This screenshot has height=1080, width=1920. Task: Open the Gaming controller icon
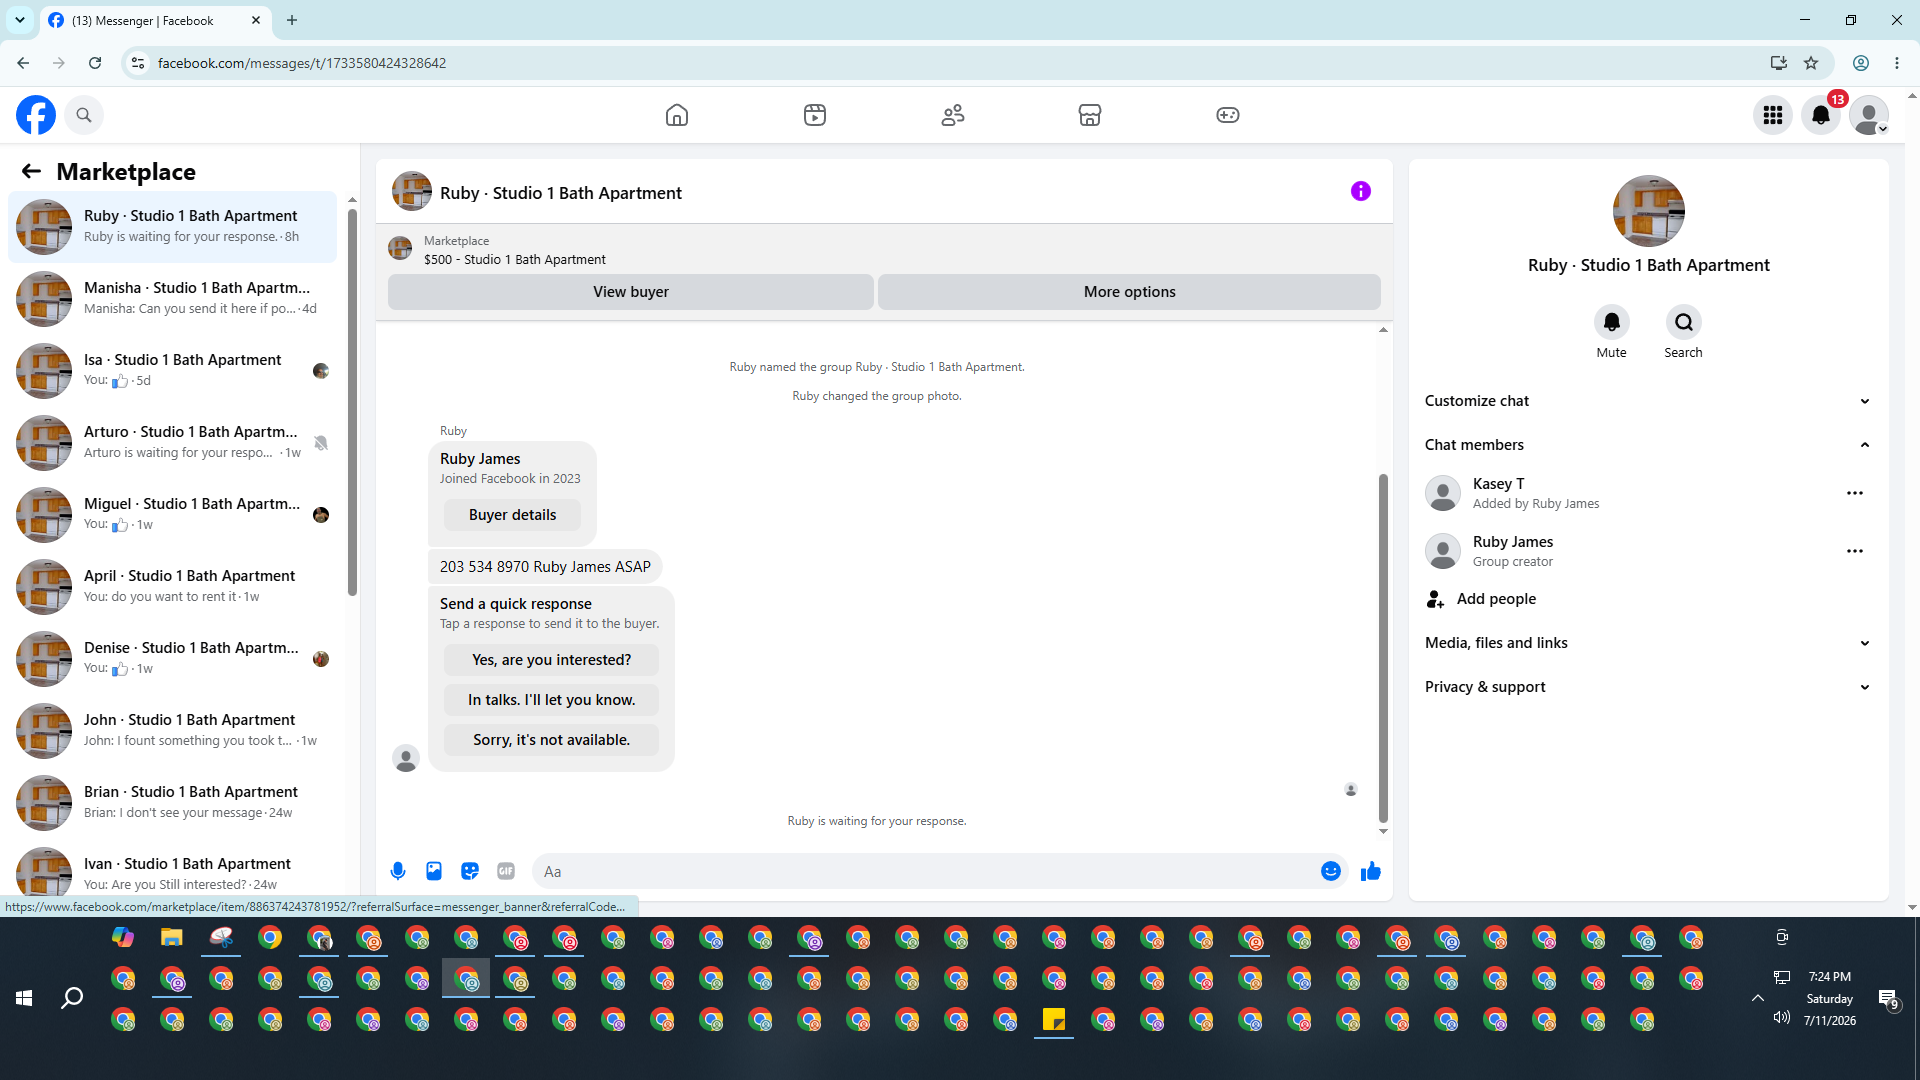1228,115
